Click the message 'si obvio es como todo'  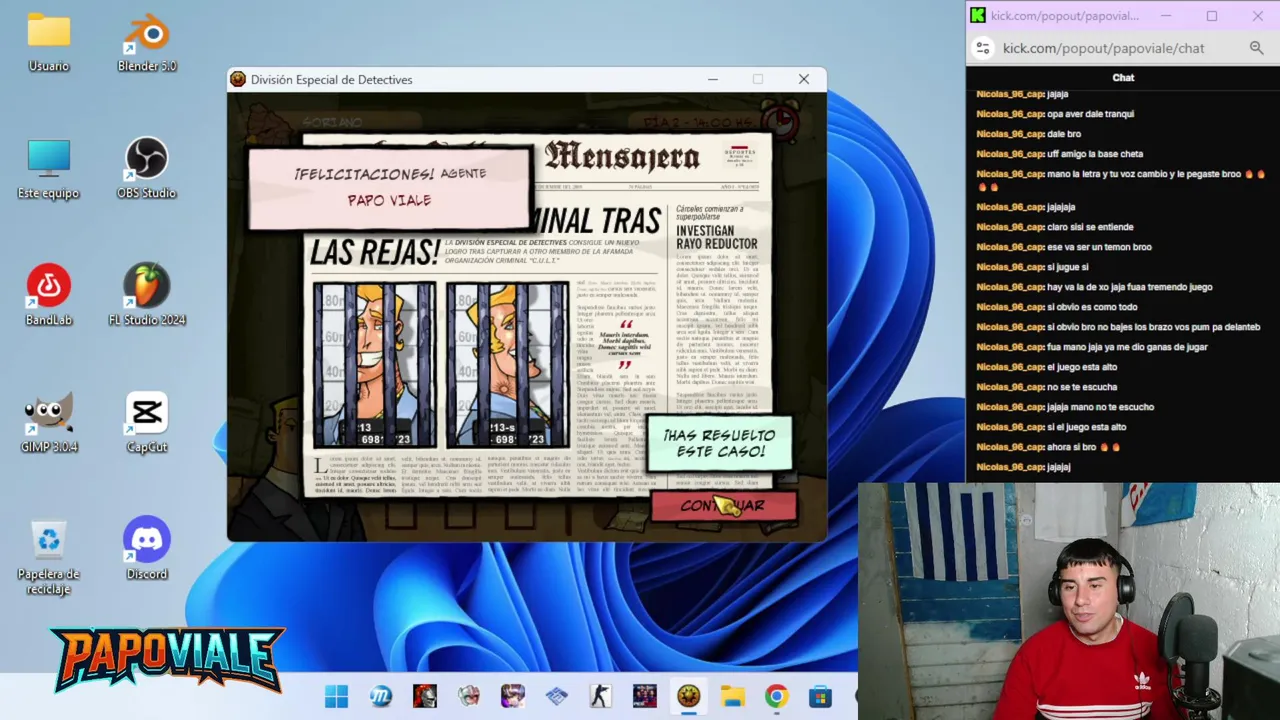[x=1091, y=307]
